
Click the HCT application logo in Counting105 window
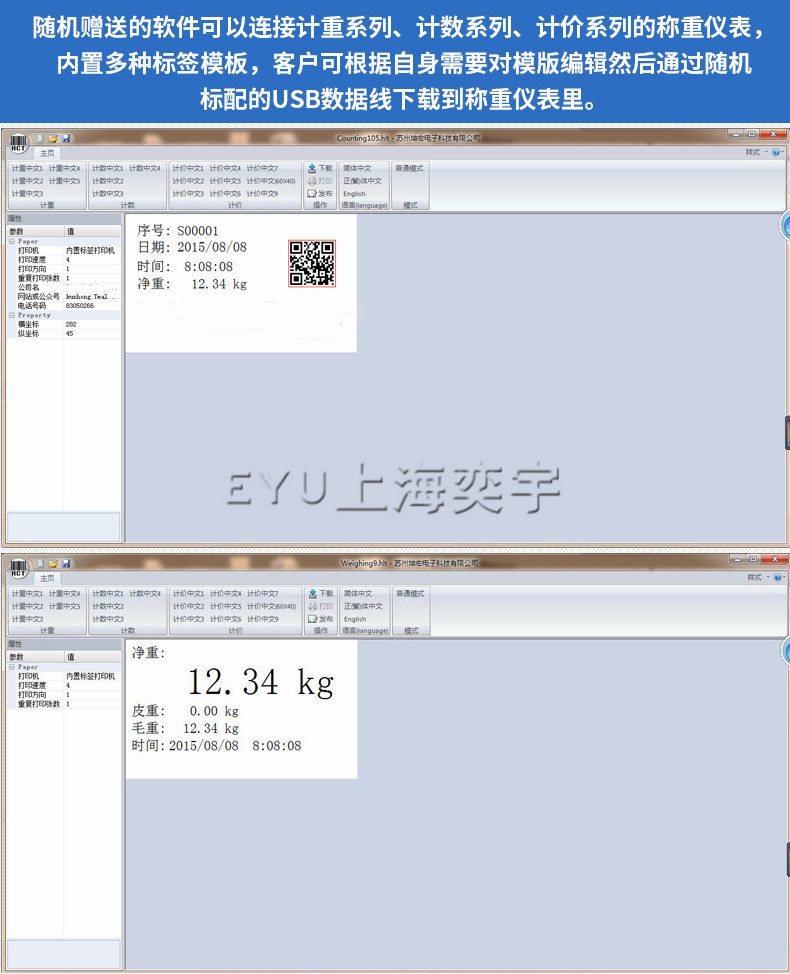pos(19,143)
